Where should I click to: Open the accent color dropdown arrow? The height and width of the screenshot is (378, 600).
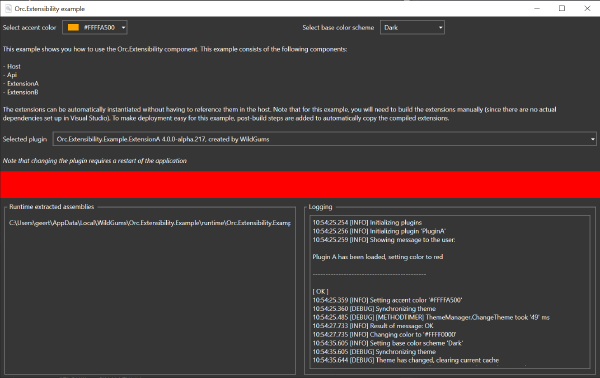click(x=123, y=28)
